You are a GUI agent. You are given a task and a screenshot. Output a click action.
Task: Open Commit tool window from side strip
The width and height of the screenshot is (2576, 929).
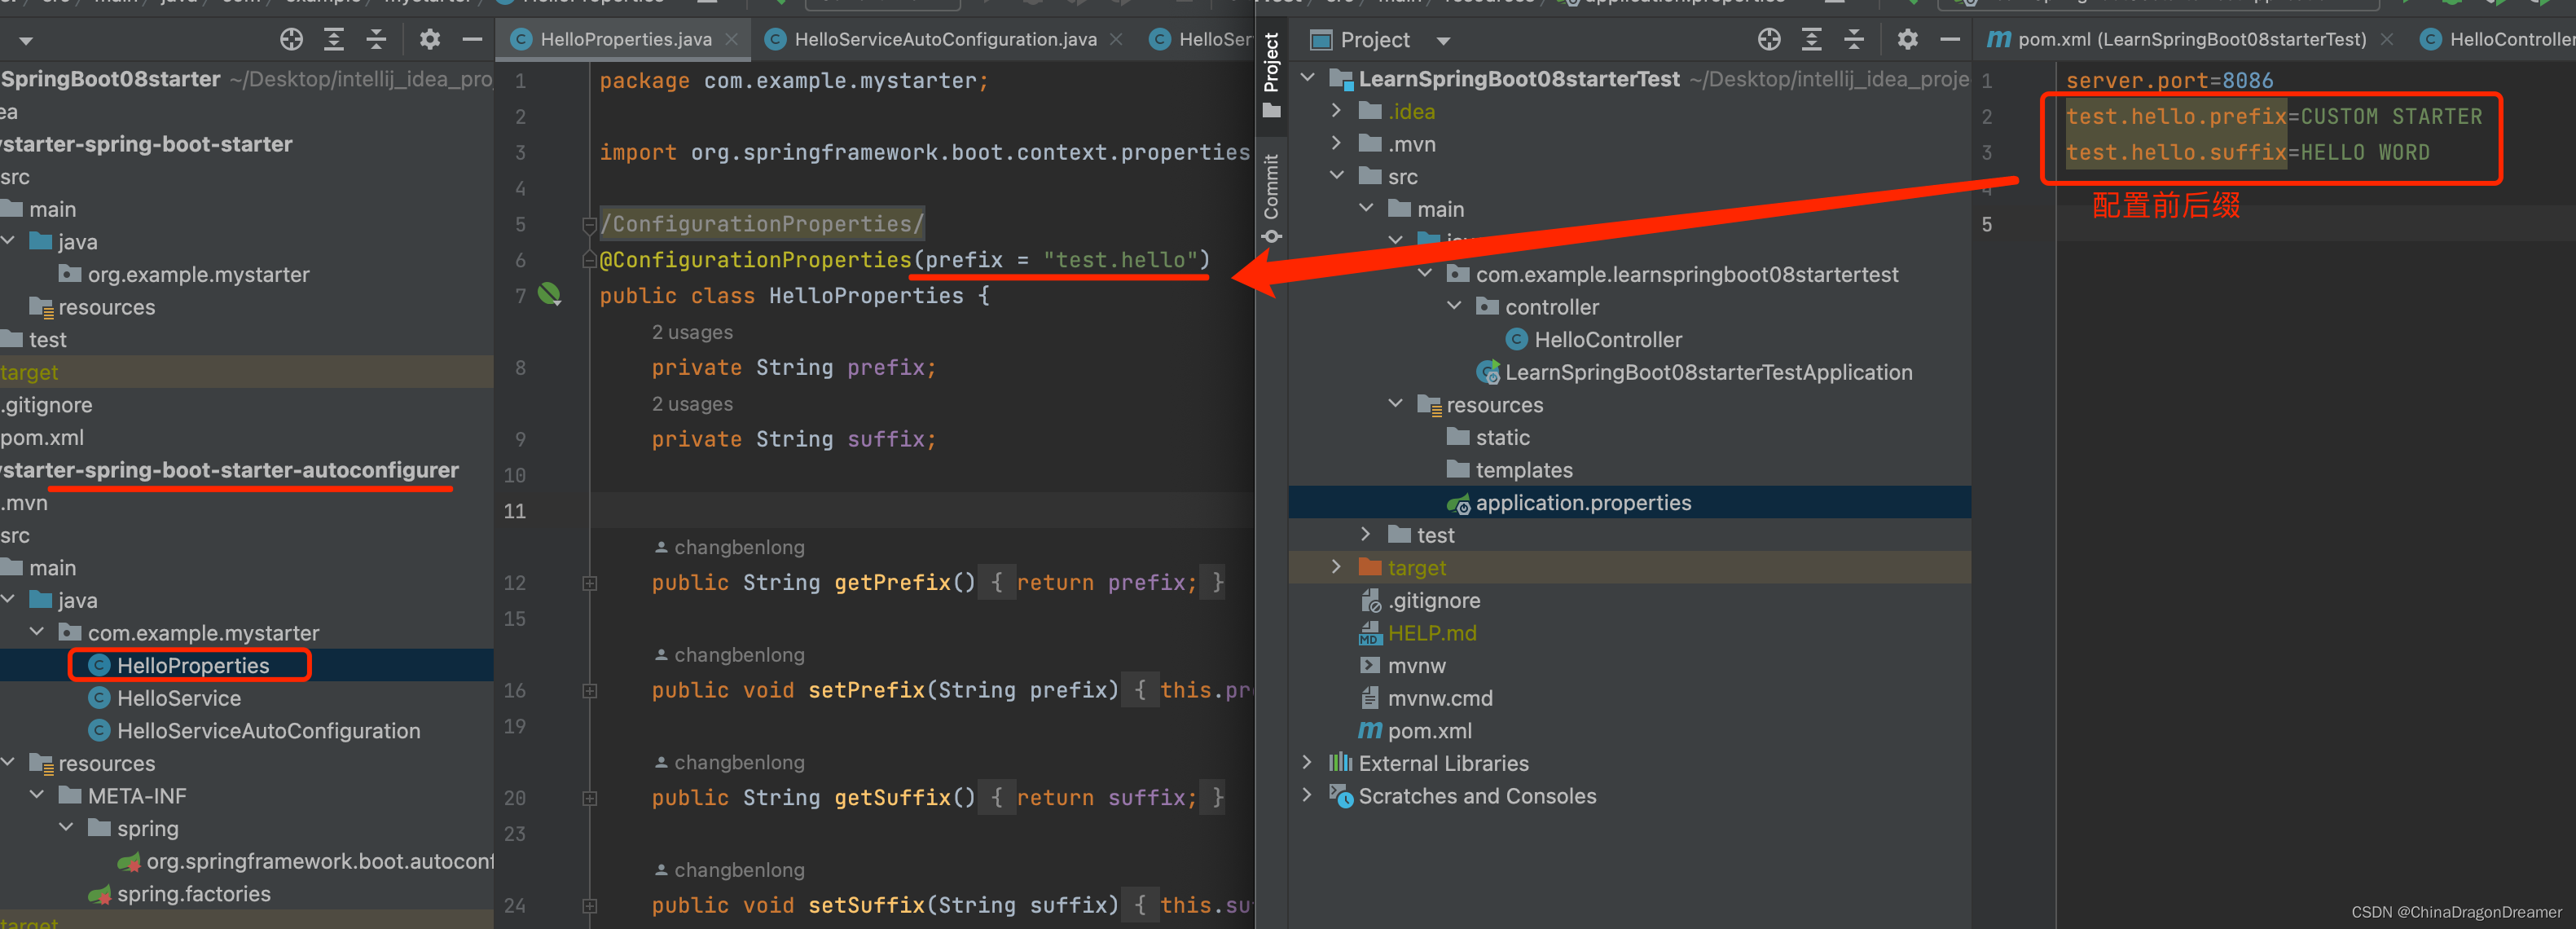[x=1271, y=198]
